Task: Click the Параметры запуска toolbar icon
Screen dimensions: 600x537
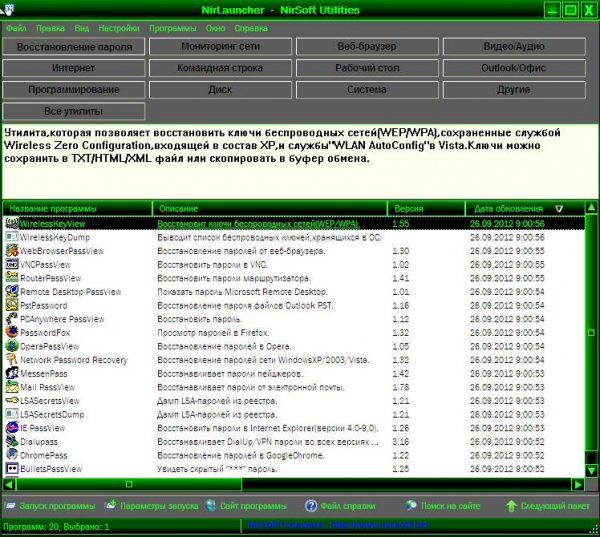Action: (x=111, y=505)
